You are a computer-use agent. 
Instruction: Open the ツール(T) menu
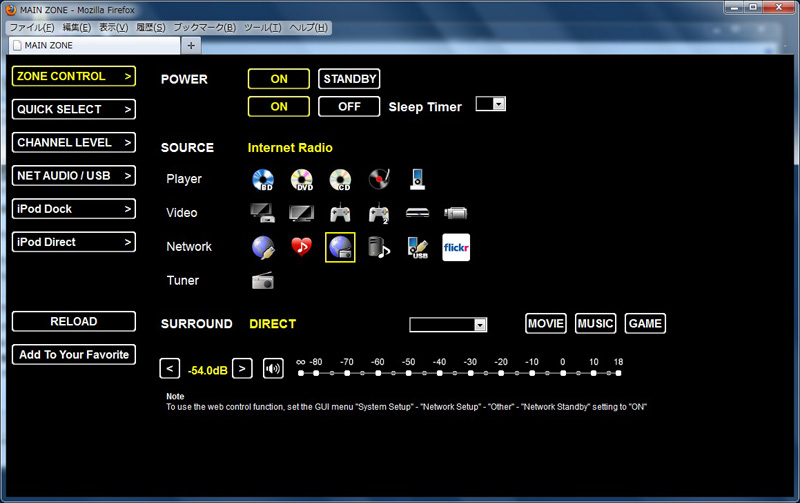[x=264, y=28]
